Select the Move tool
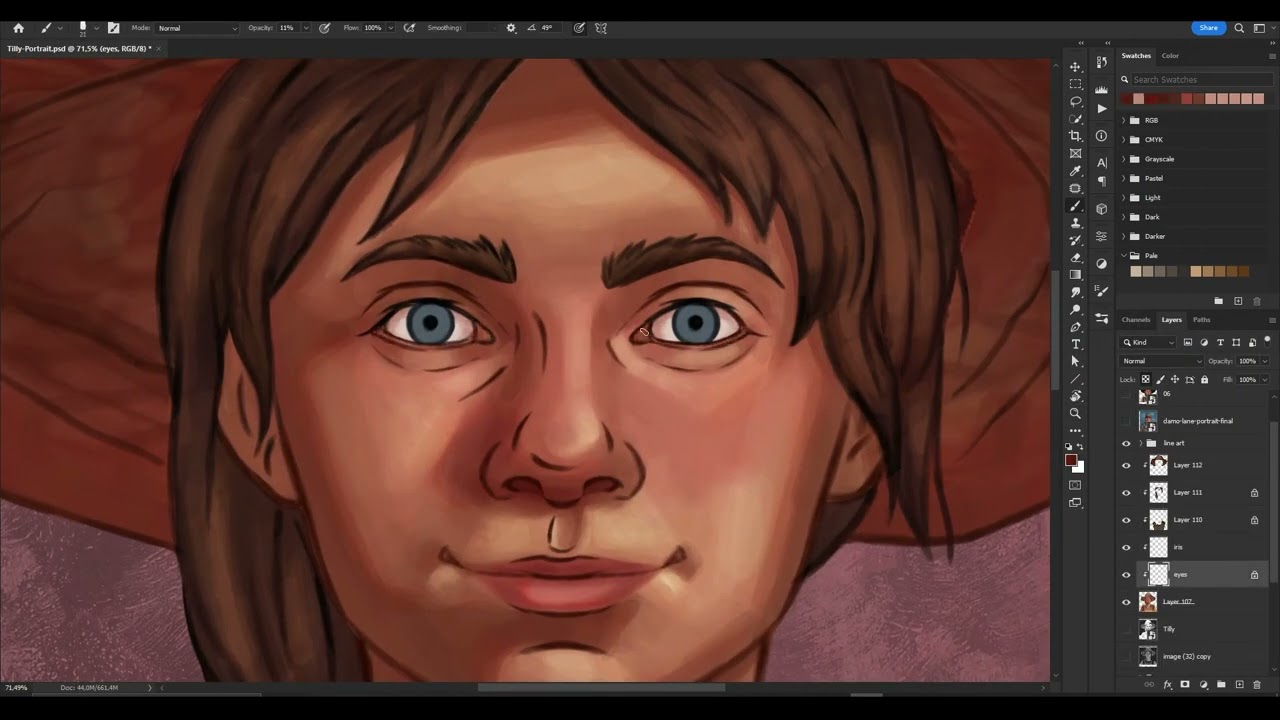 (1076, 67)
